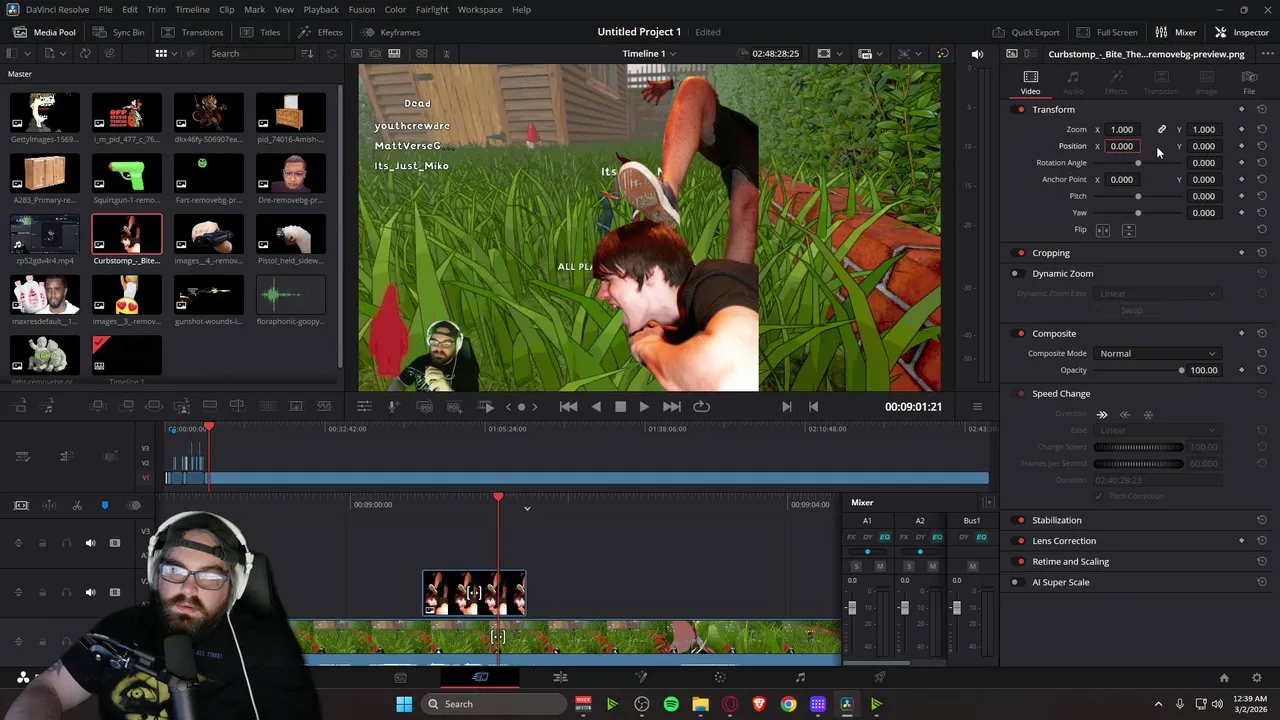This screenshot has width=1280, height=720.
Task: Open the timeline marker chevron dropdown
Action: 527,508
